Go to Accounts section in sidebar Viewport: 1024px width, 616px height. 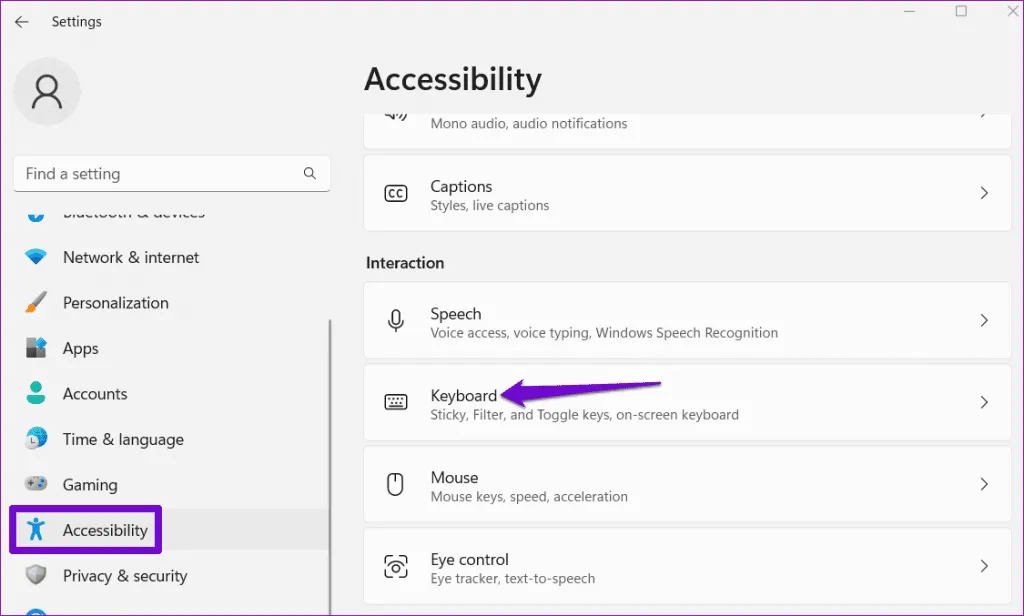coord(95,394)
